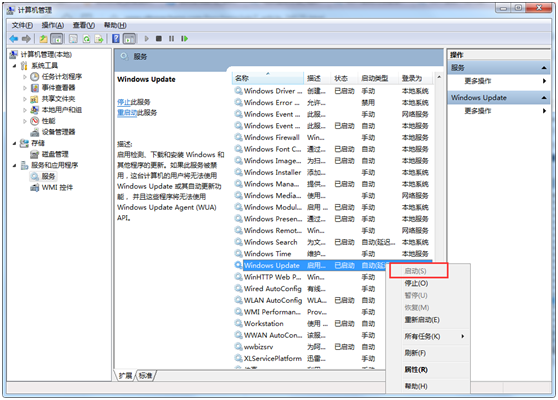Toggle the Show/Hide action pane icon
This screenshot has height=400, width=558.
(129, 38)
